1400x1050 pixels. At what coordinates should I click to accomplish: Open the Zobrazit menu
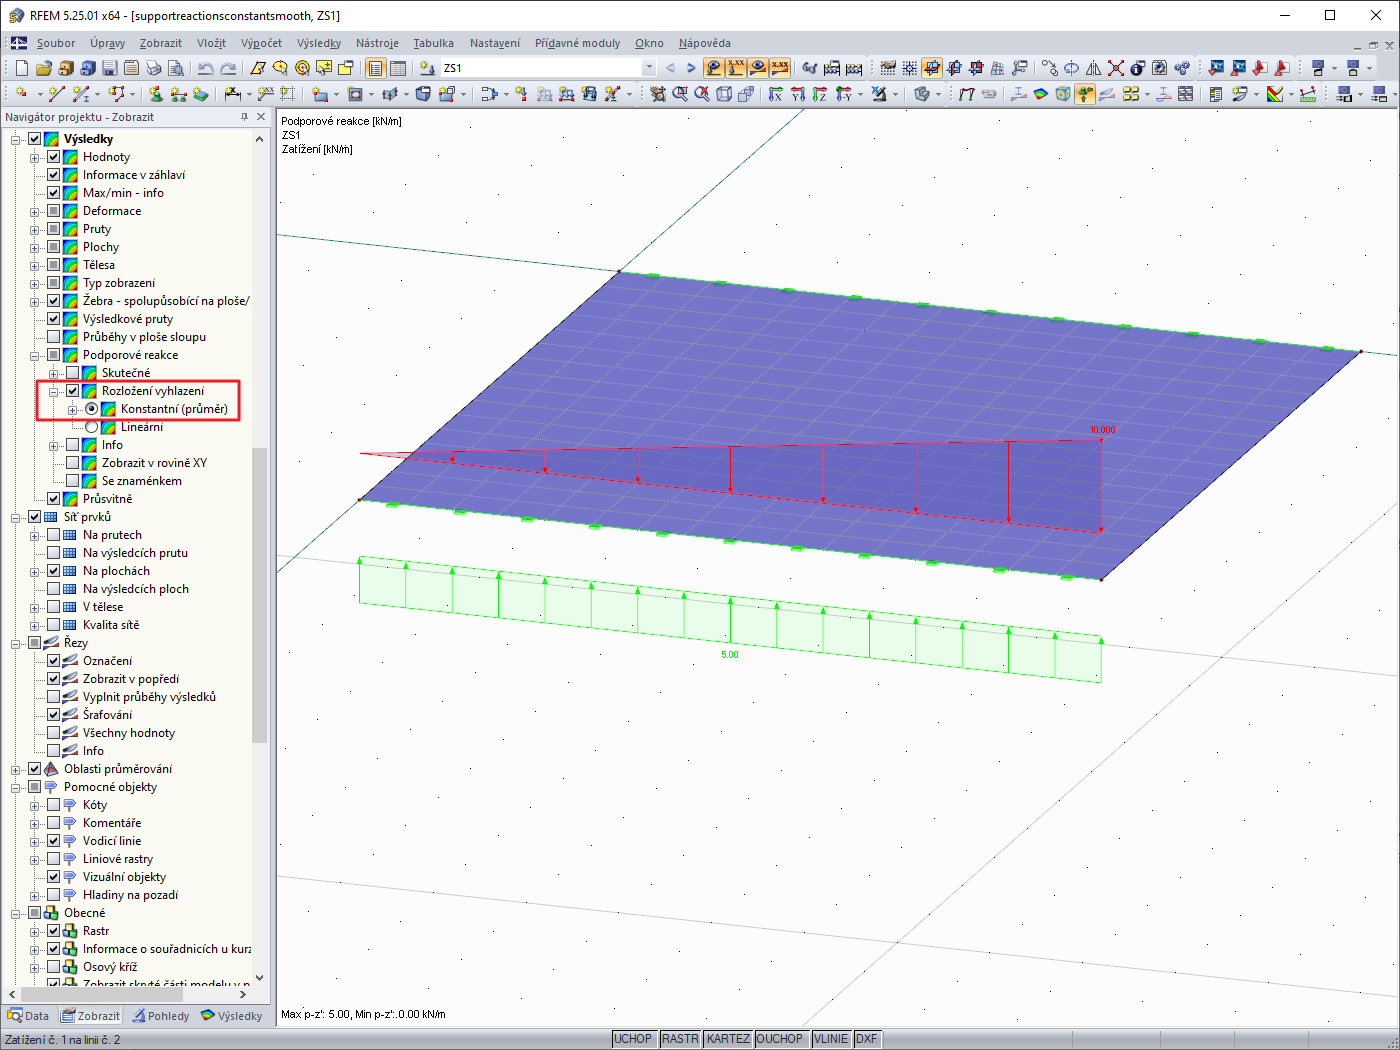(x=161, y=43)
